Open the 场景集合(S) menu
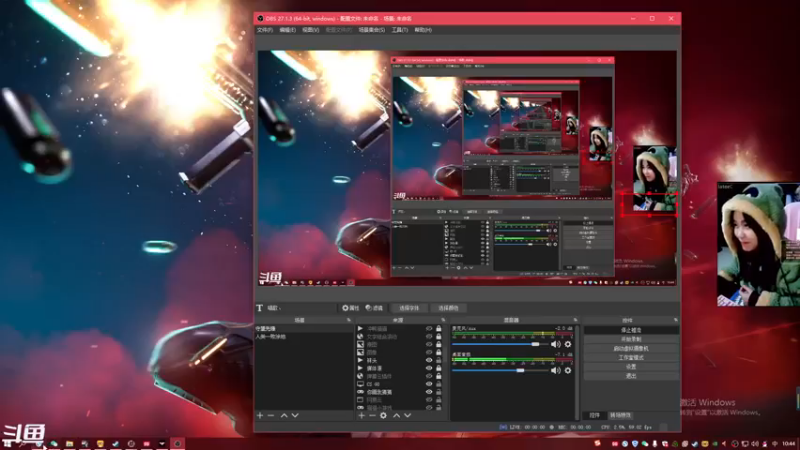Viewport: 800px width, 450px height. pos(372,30)
